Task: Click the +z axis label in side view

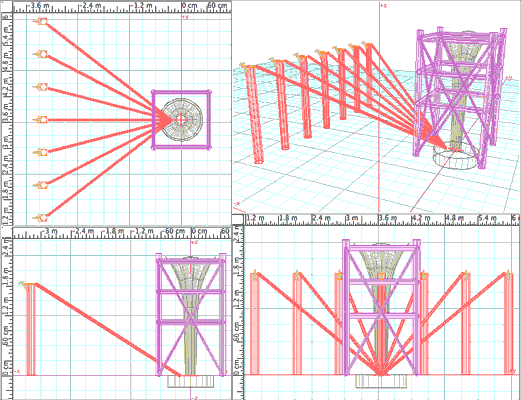Action: 194,242
